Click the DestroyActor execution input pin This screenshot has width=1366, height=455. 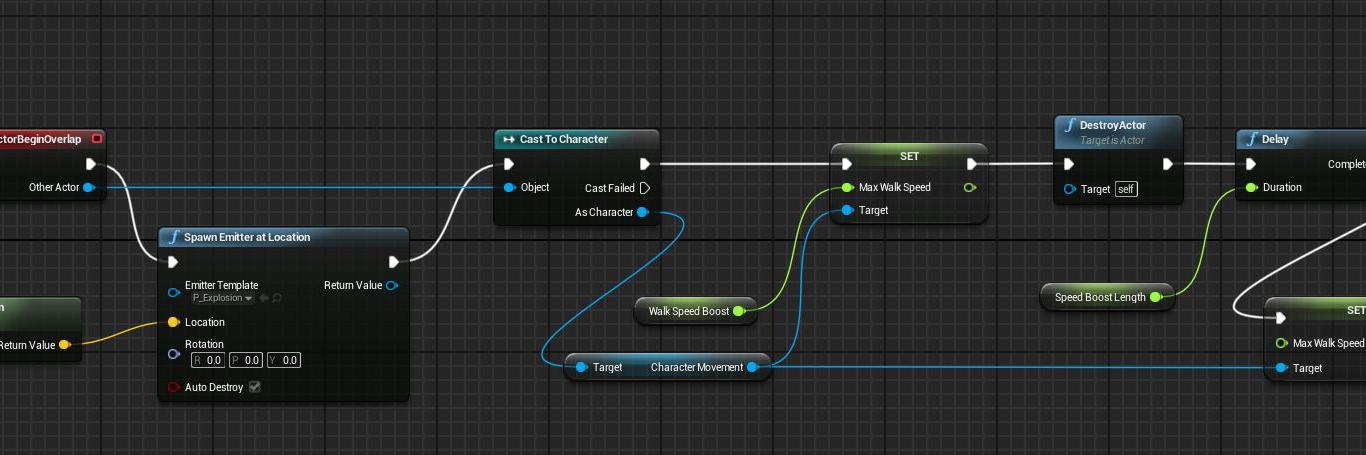point(1069,164)
